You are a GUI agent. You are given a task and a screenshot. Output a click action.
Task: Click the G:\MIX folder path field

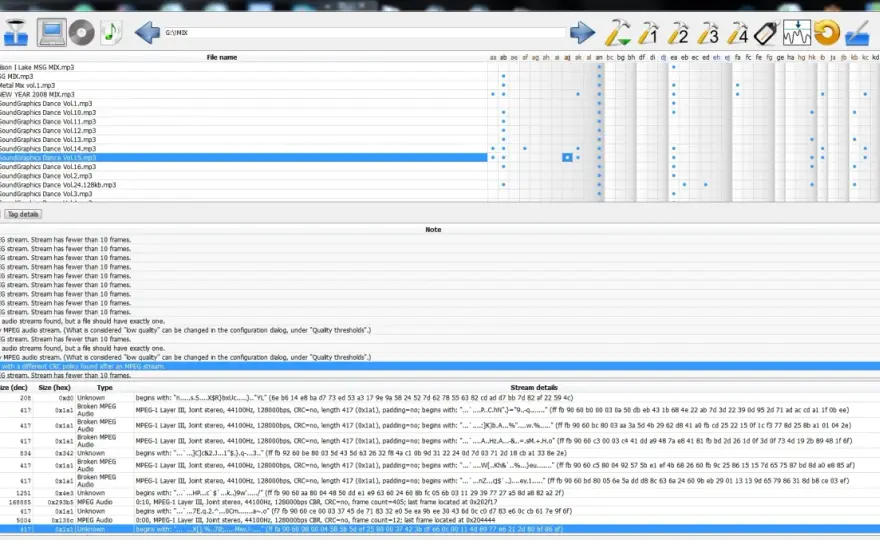pos(365,33)
